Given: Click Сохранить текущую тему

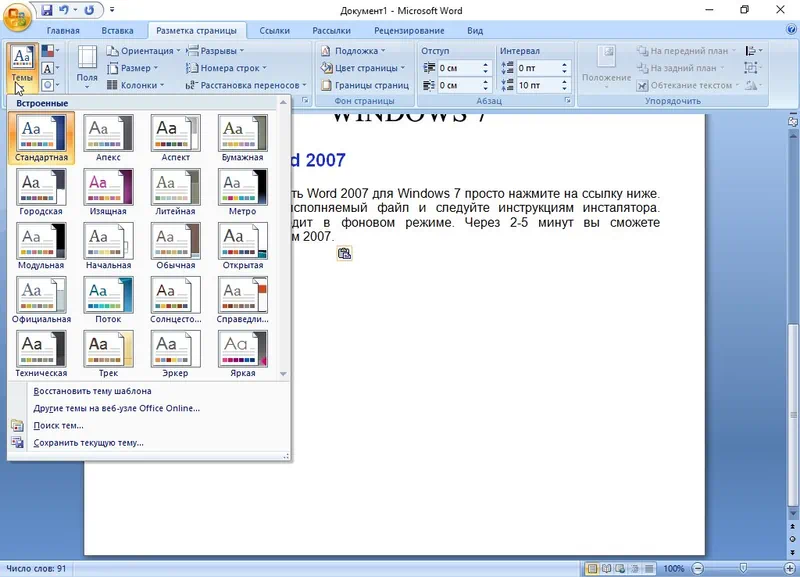Looking at the screenshot, I should pos(88,442).
